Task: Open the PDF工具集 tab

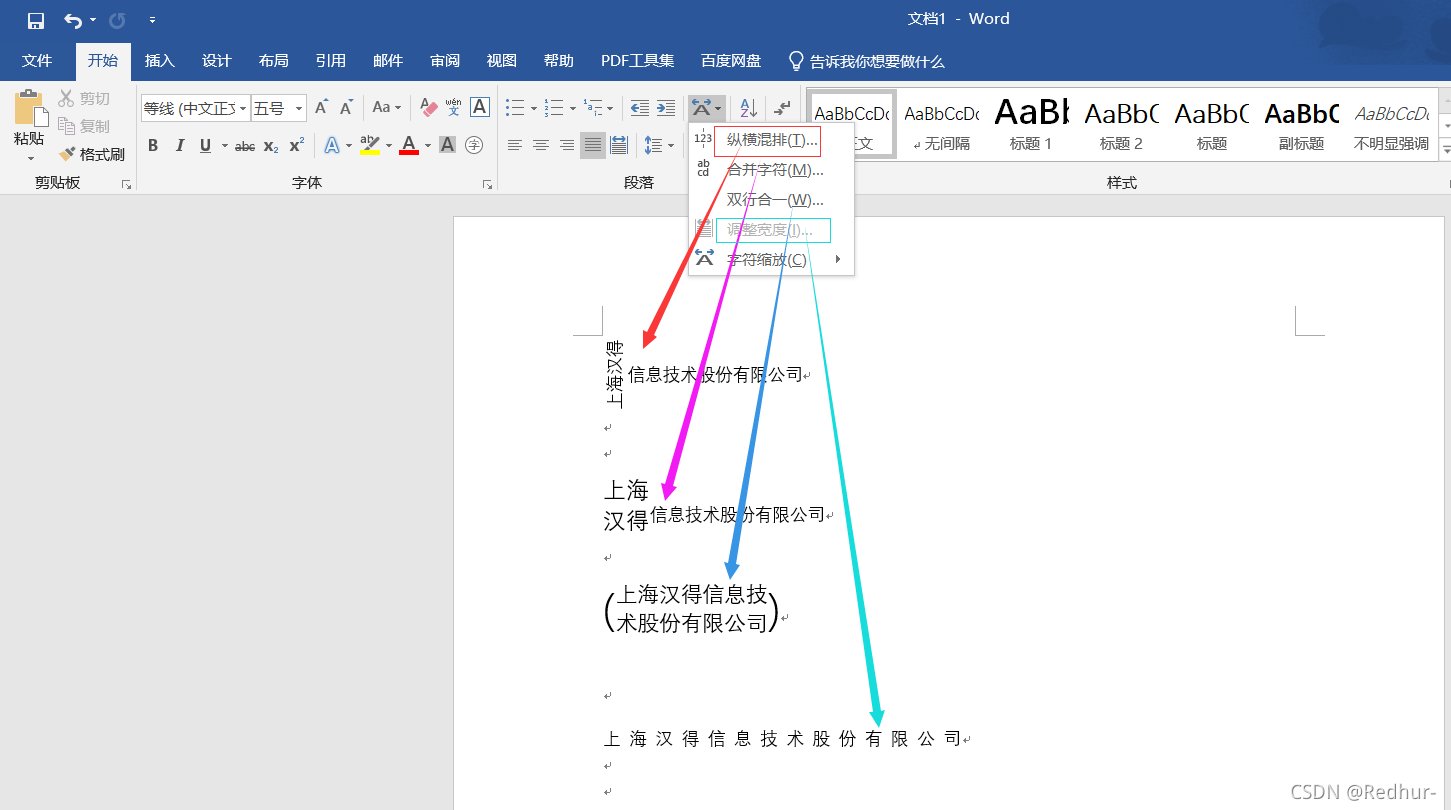Action: (x=638, y=61)
